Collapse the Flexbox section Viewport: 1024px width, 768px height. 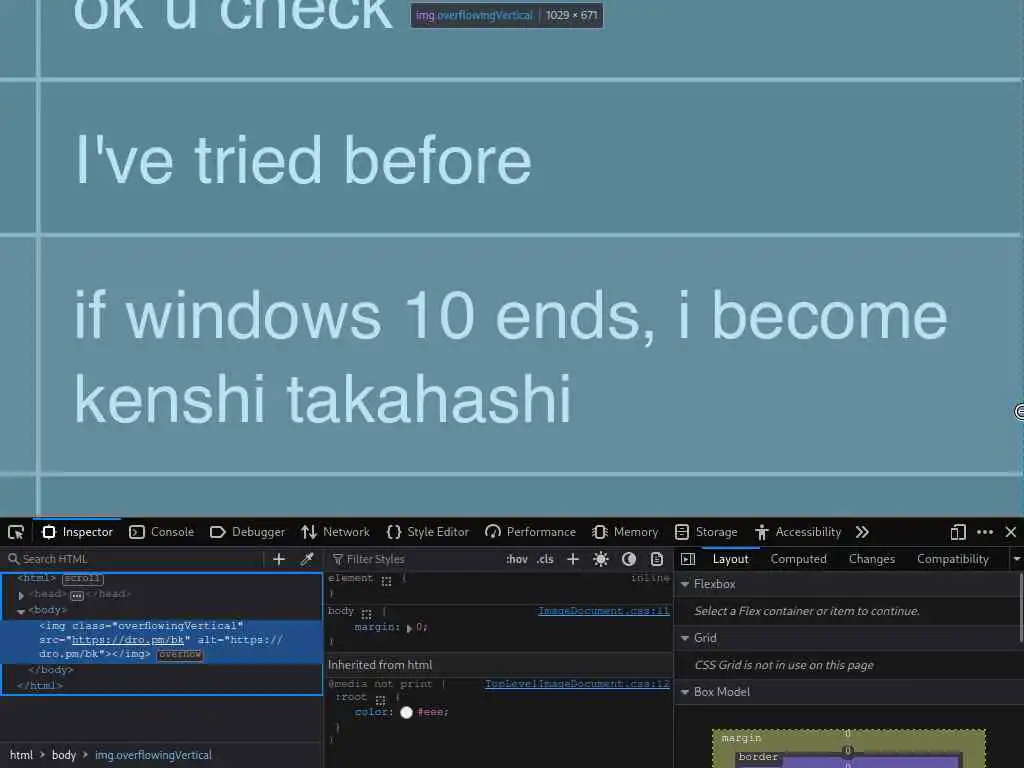tap(685, 584)
